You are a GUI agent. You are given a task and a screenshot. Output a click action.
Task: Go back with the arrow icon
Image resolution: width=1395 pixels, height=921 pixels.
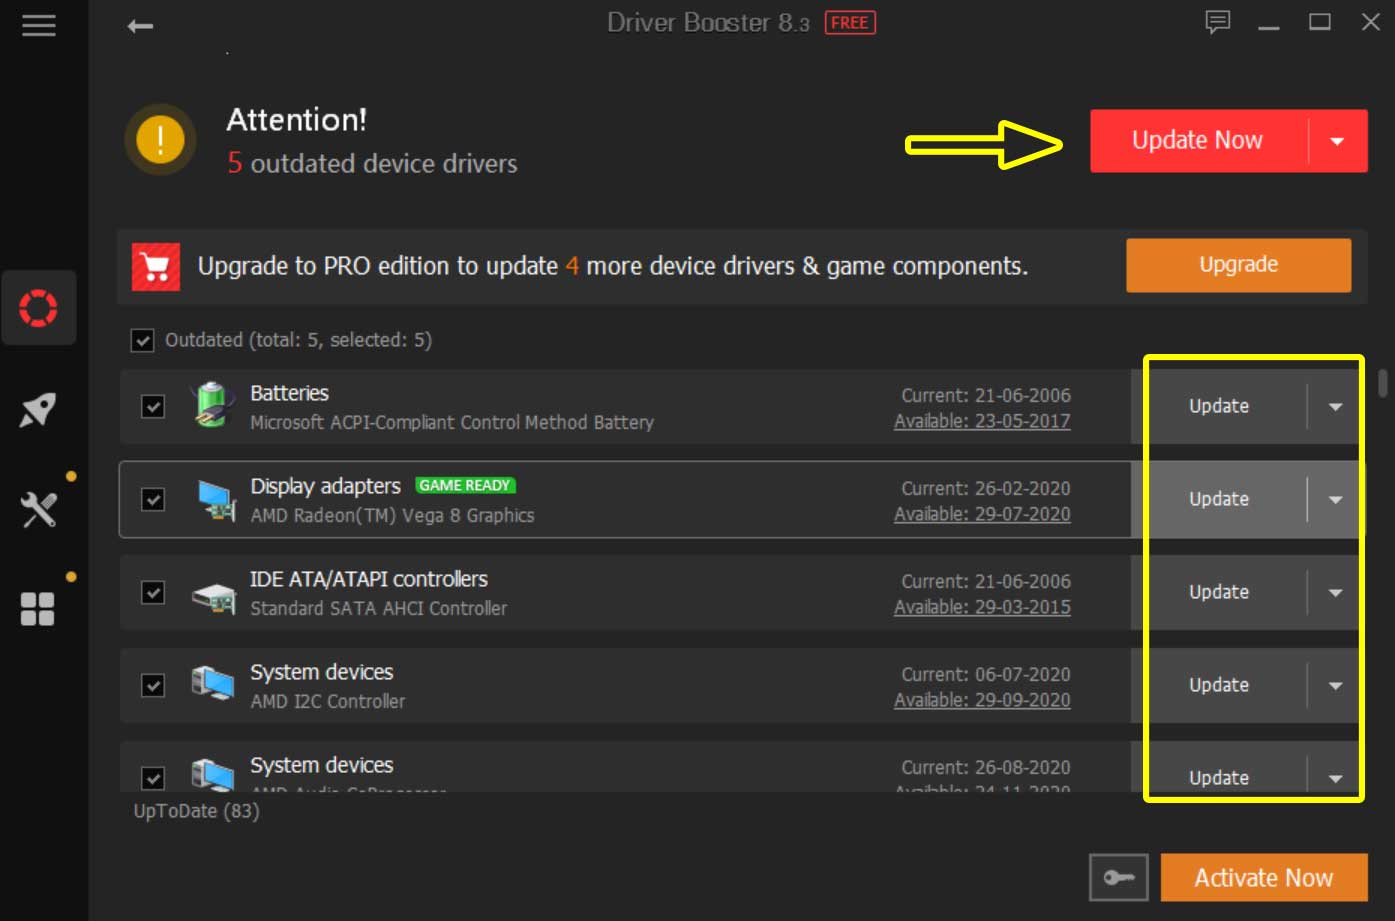tap(140, 26)
